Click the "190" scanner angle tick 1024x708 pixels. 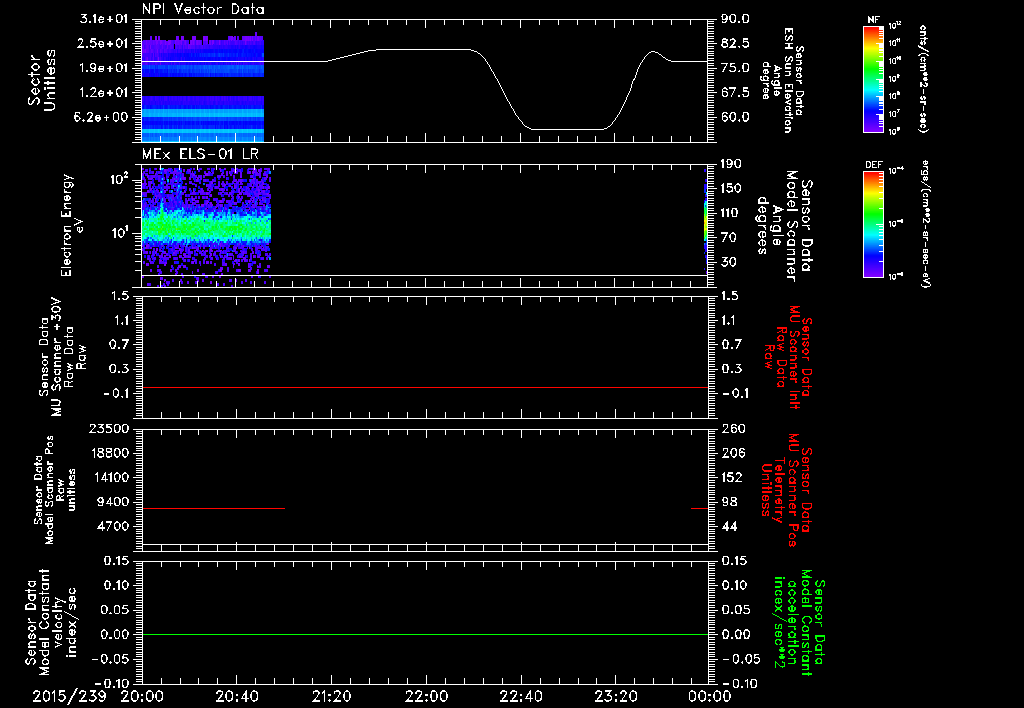pyautogui.click(x=731, y=164)
